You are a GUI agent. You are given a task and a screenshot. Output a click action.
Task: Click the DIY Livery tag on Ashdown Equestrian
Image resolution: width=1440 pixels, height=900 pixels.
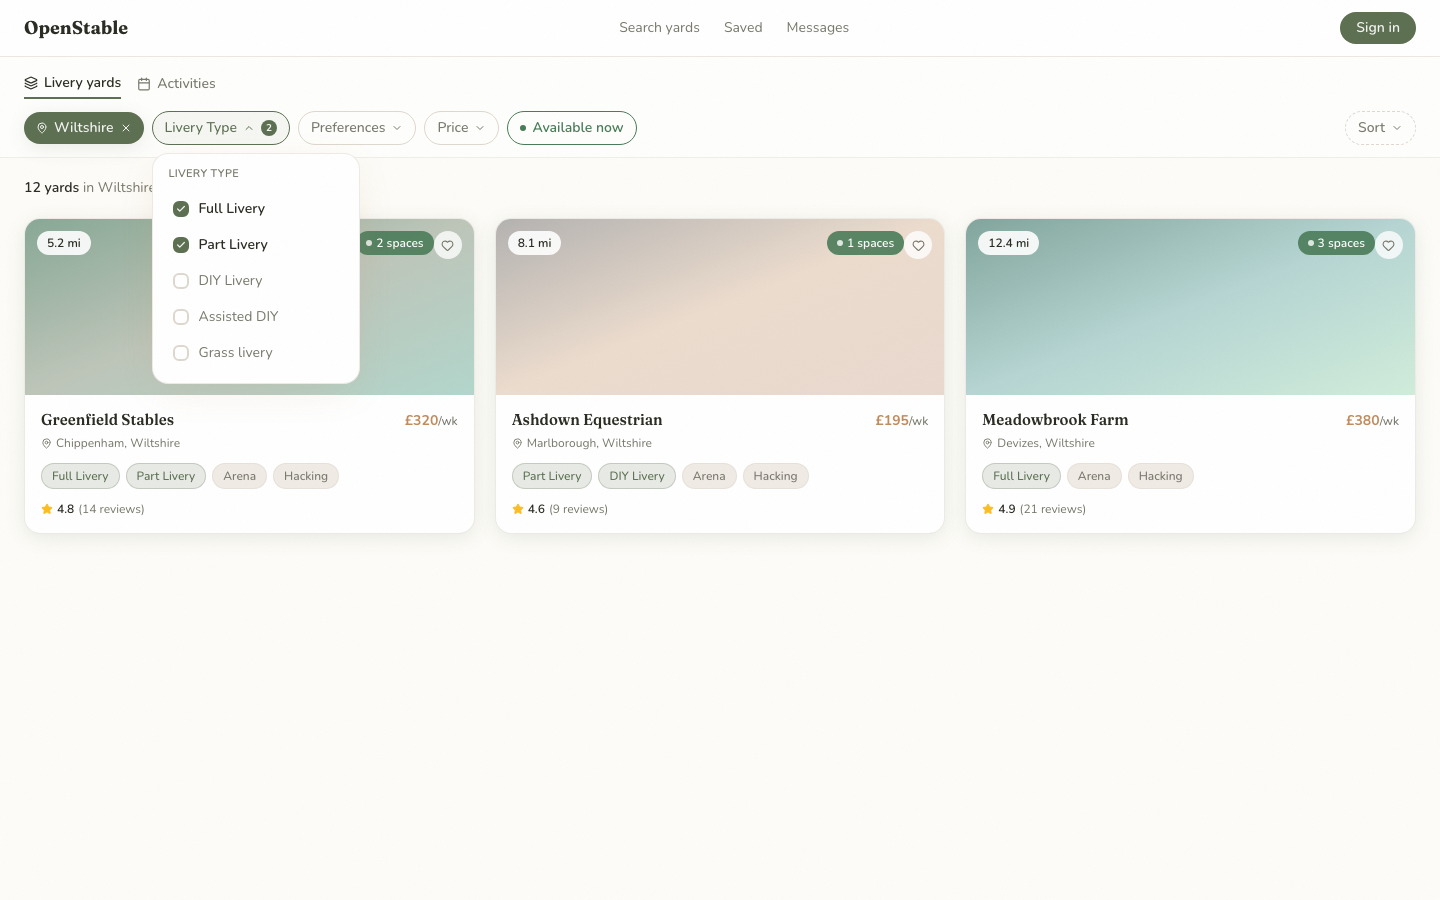[x=637, y=476]
